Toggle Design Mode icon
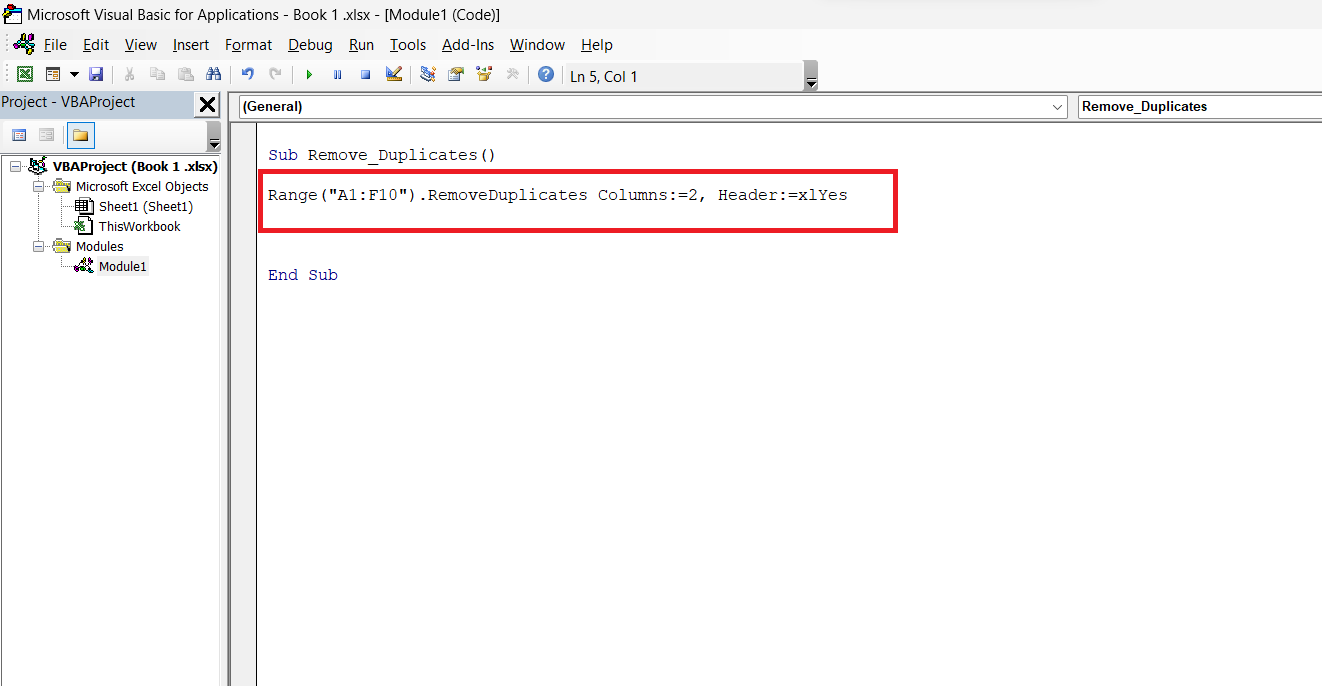The width and height of the screenshot is (1322, 686). 393,75
